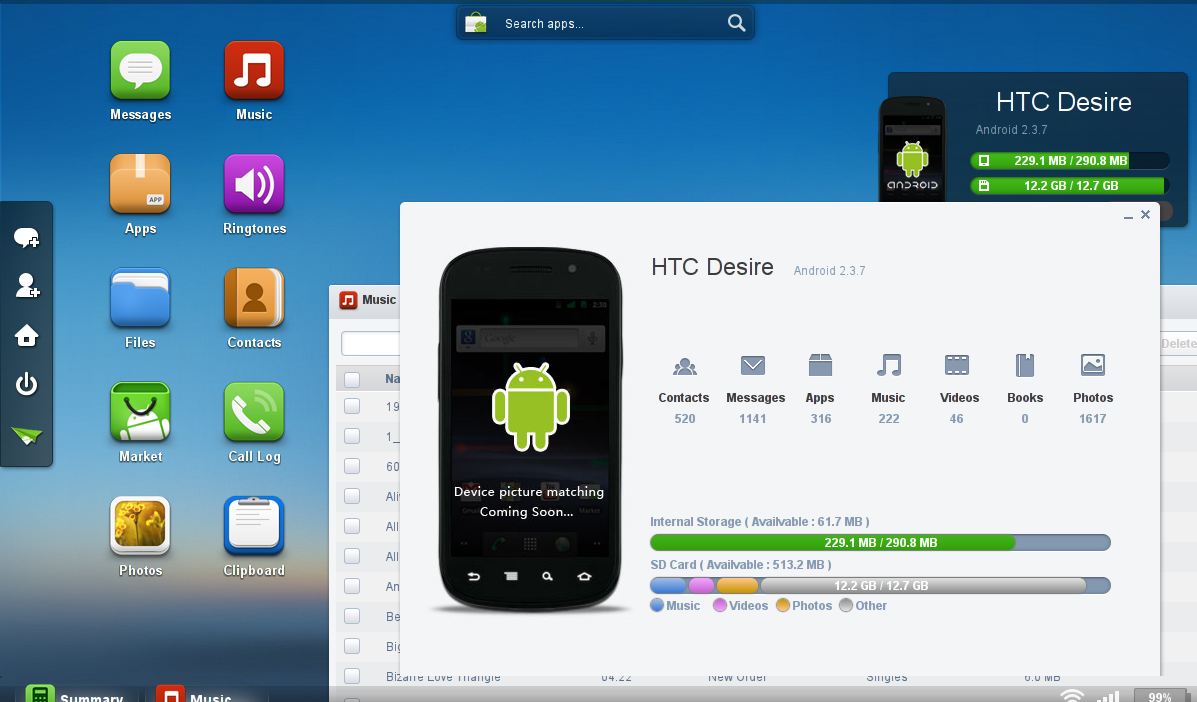The width and height of the screenshot is (1197, 702).
Task: Click new message icon in sidebar
Action: click(26, 238)
